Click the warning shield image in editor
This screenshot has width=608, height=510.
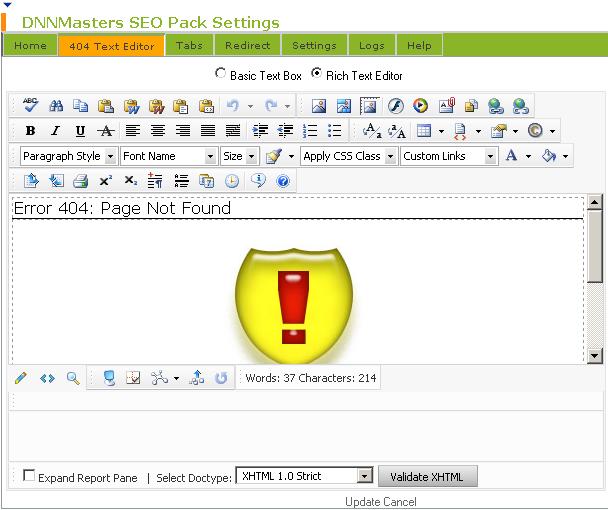point(294,305)
